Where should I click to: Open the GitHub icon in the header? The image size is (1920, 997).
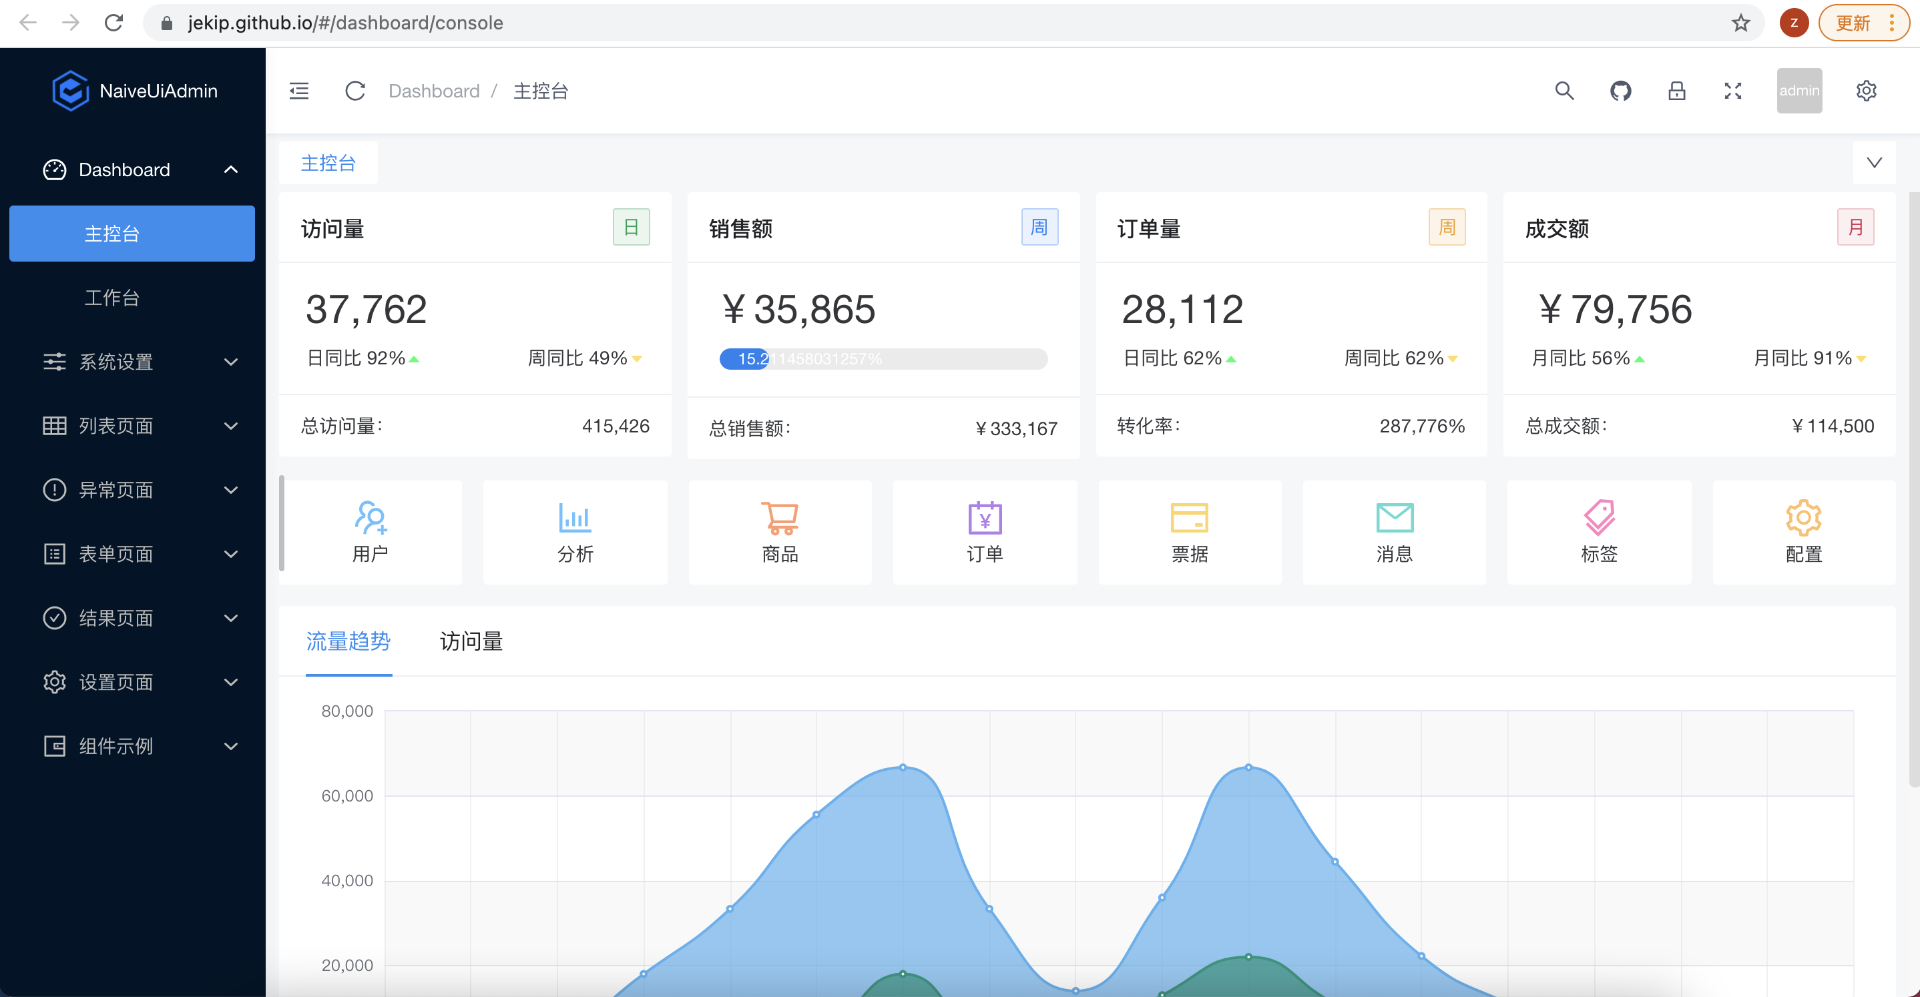1621,91
